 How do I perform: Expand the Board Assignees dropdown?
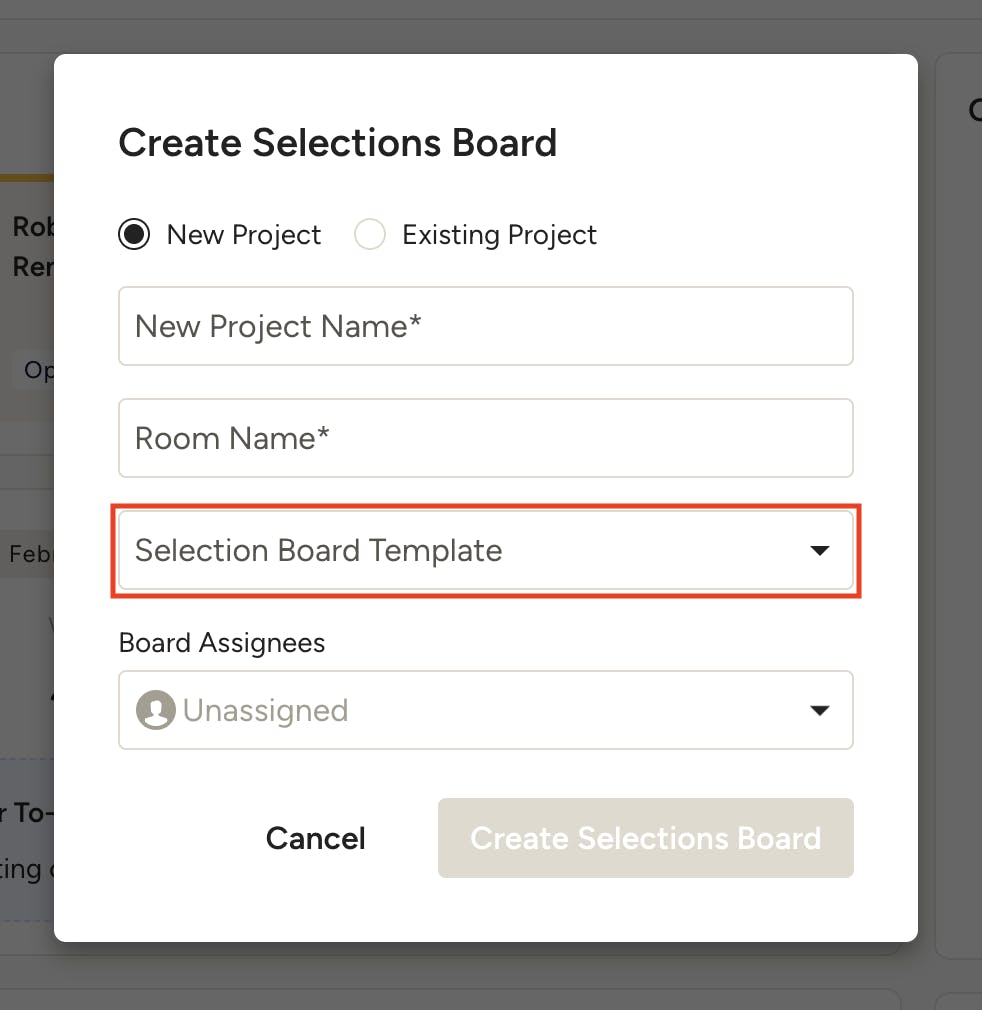tap(485, 711)
